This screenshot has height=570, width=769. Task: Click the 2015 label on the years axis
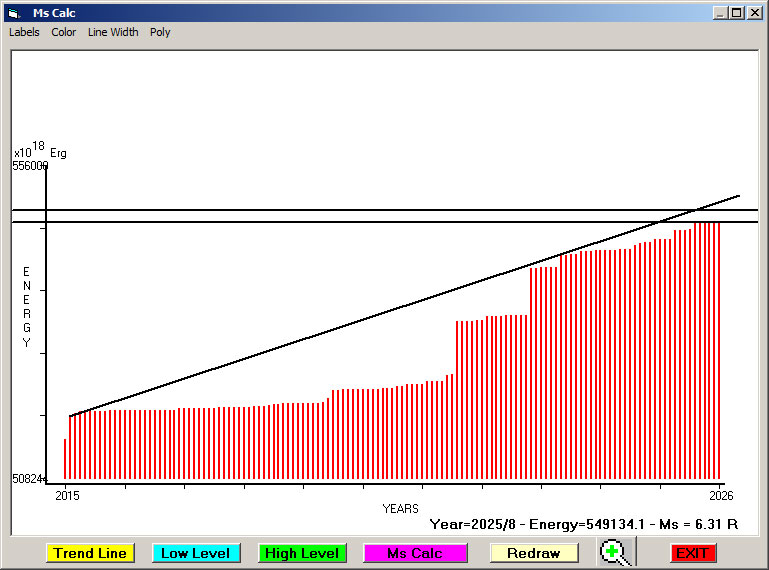pos(67,495)
